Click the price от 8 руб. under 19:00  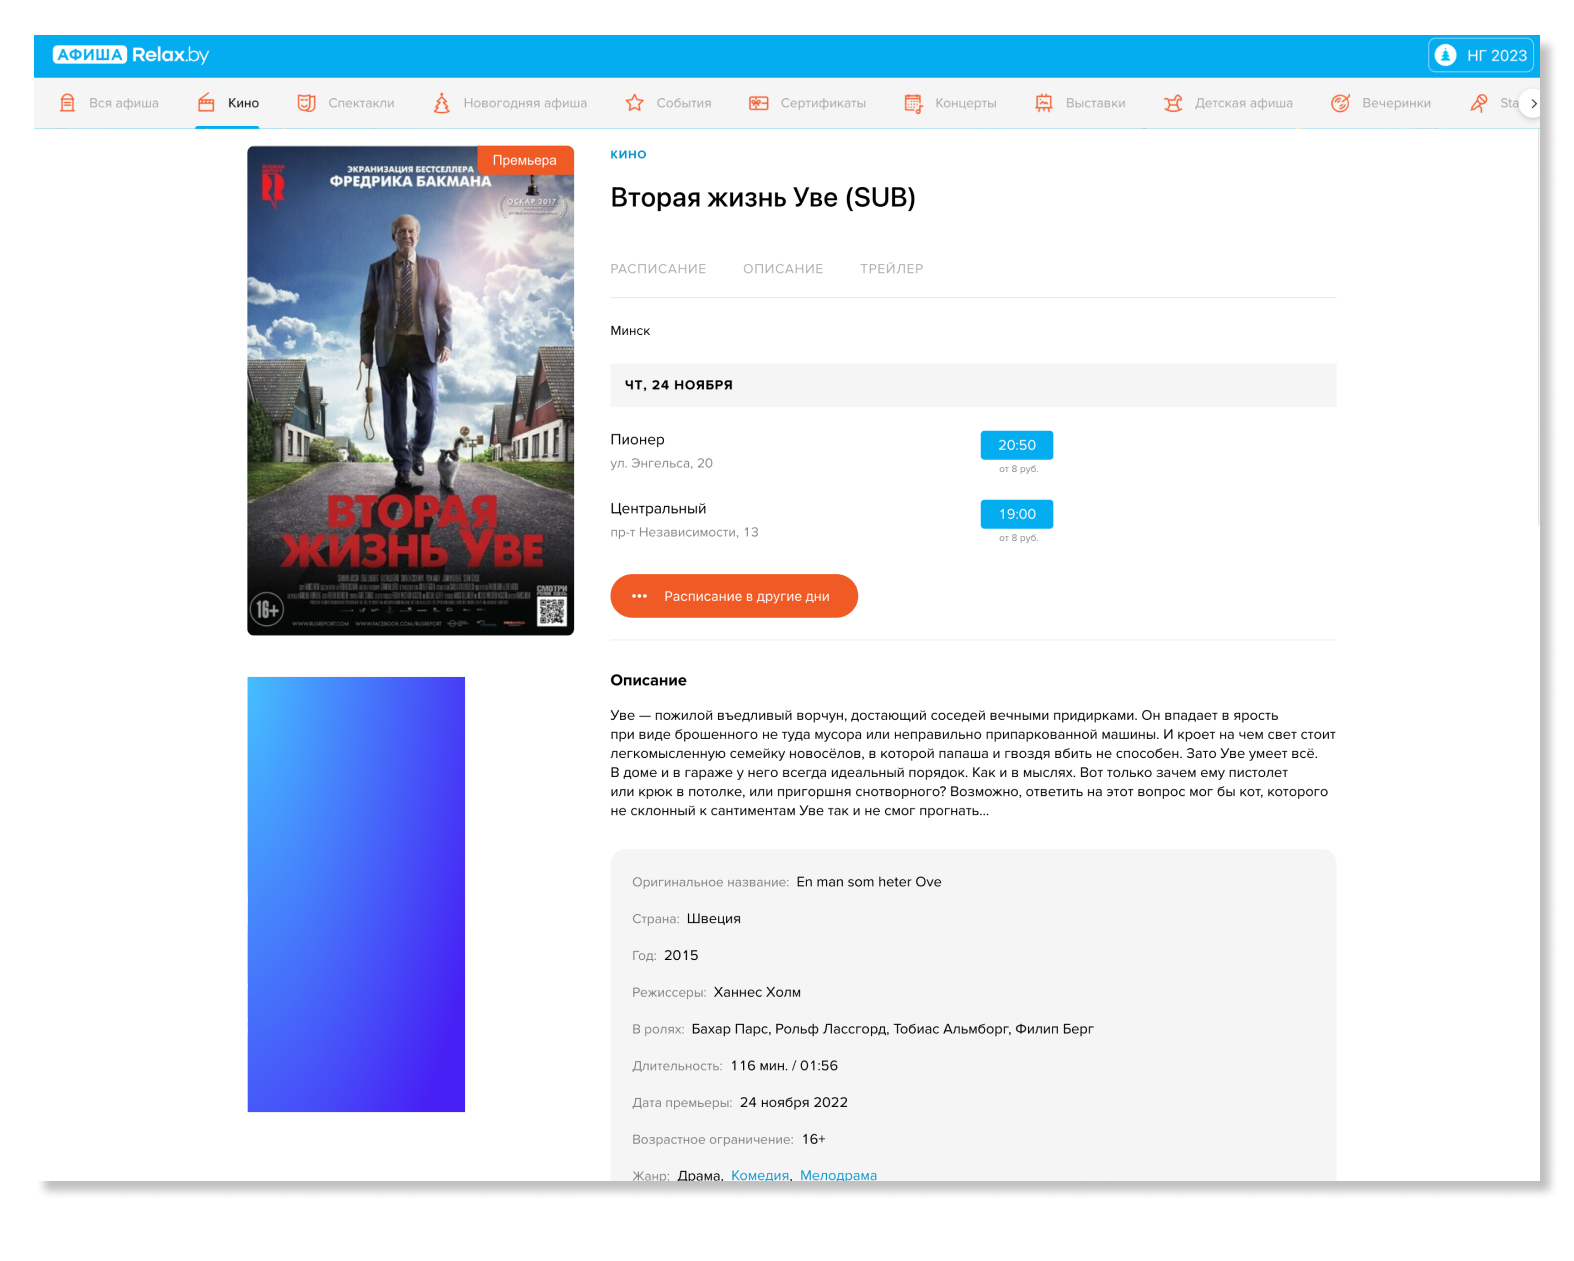pos(1018,538)
